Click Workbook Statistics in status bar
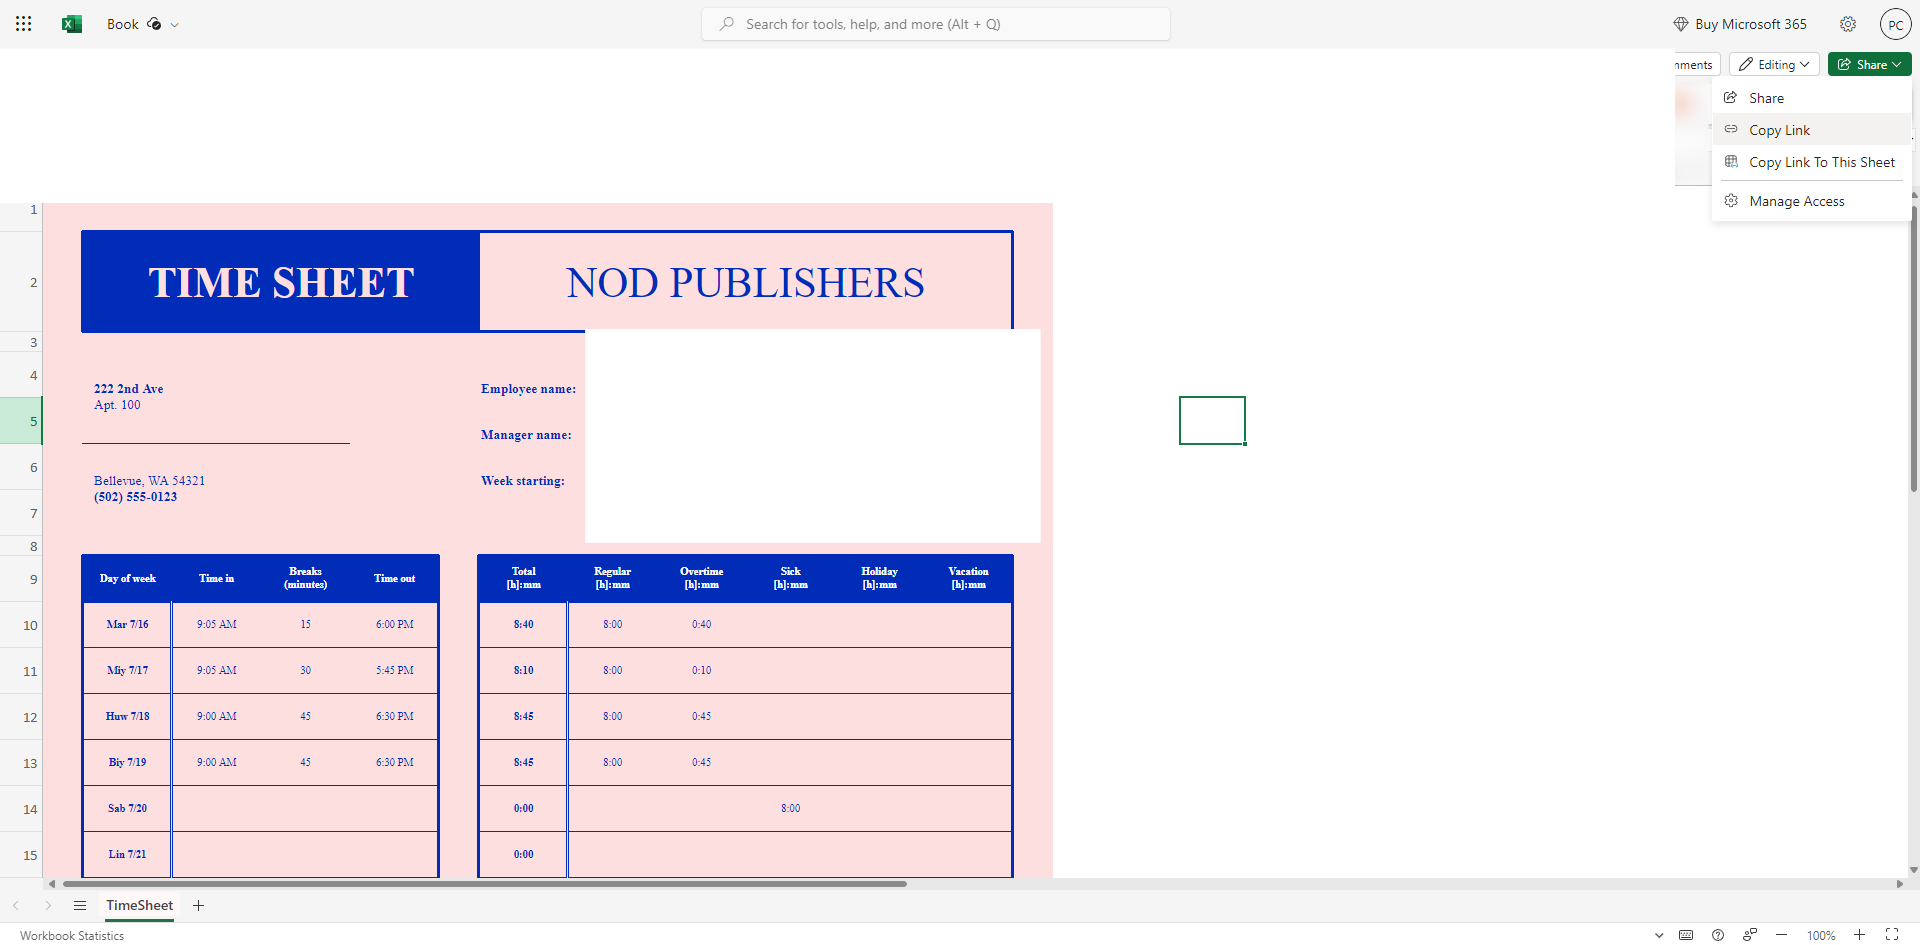Screen dimensions: 1920x945 pyautogui.click(x=72, y=936)
